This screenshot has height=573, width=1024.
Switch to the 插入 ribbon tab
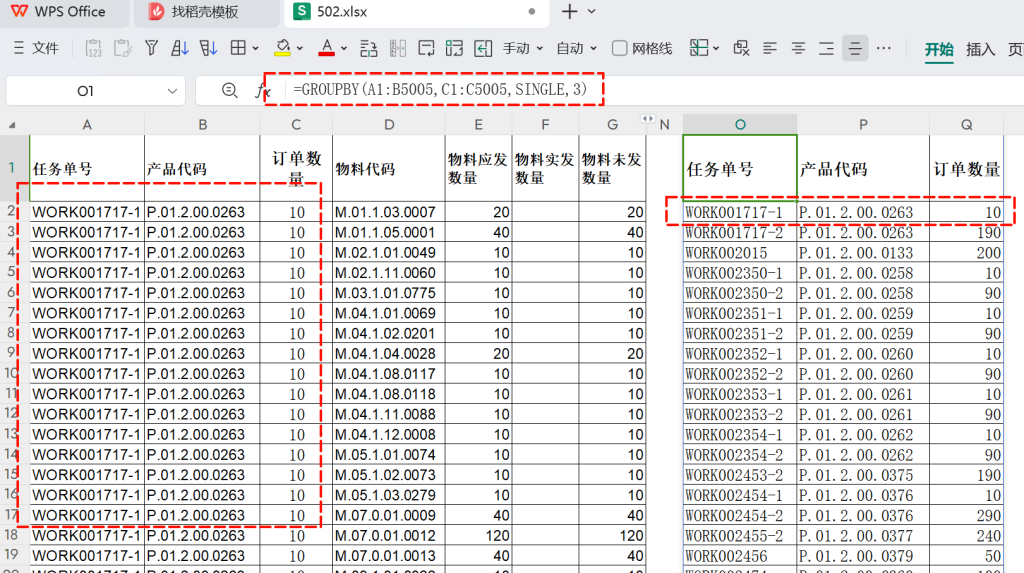click(x=980, y=50)
